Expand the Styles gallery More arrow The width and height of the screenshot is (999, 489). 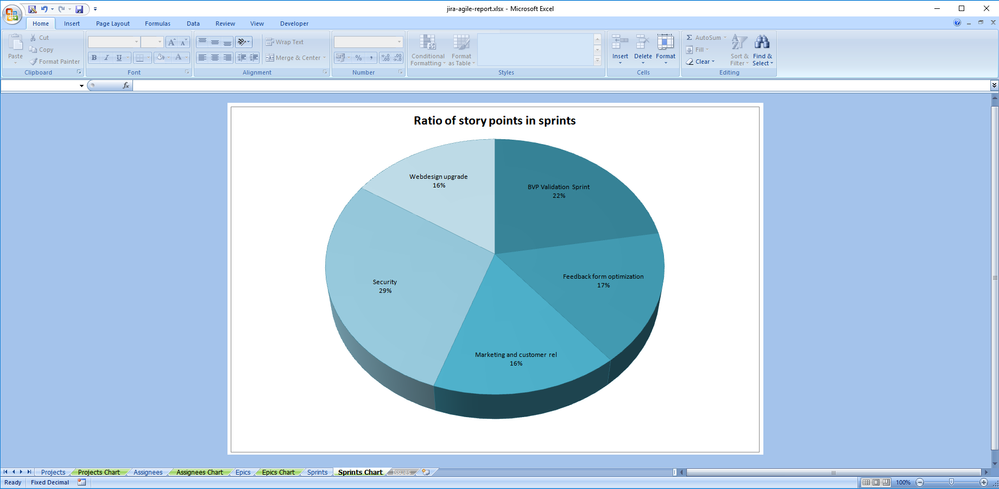point(598,60)
